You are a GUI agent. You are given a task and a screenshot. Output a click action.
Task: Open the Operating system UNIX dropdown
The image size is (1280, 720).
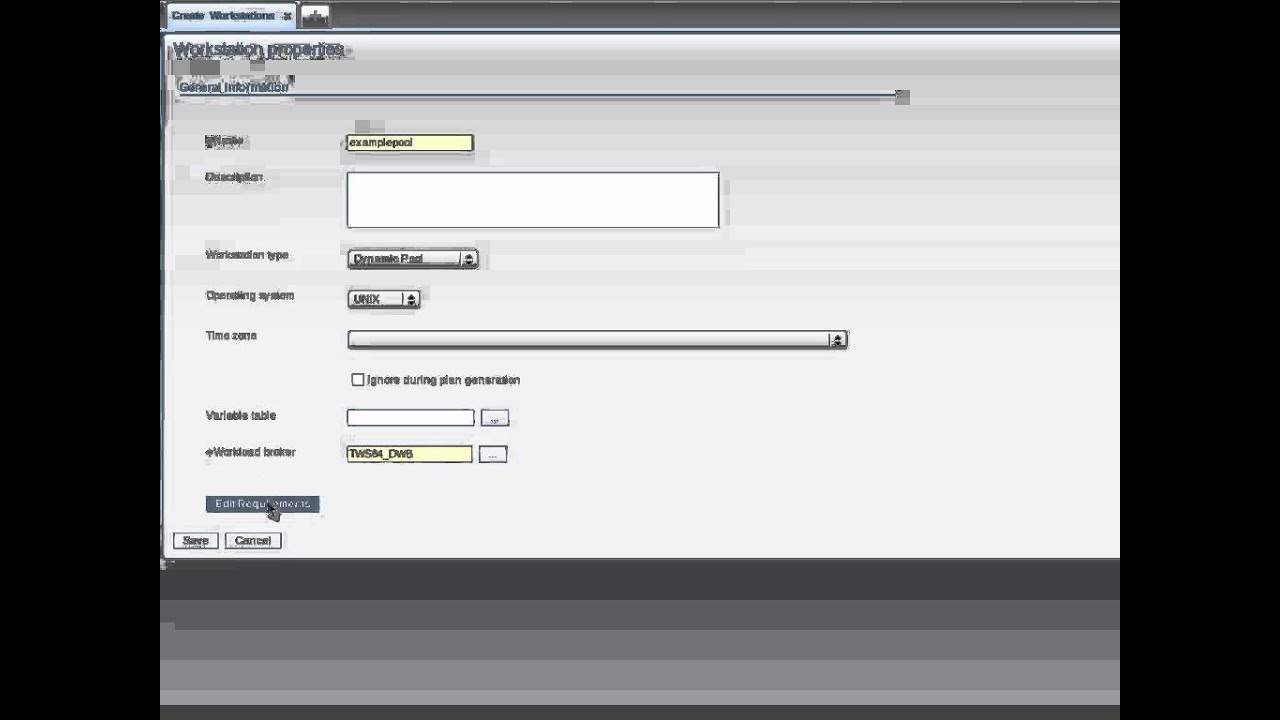(x=384, y=299)
